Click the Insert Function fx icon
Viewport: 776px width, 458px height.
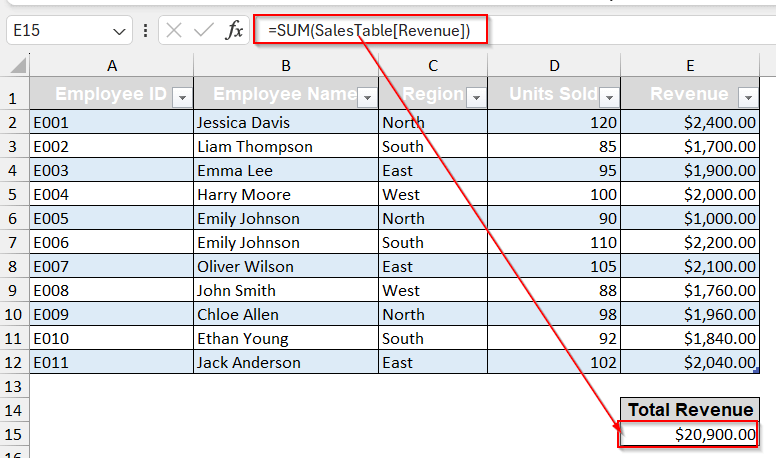point(234,31)
